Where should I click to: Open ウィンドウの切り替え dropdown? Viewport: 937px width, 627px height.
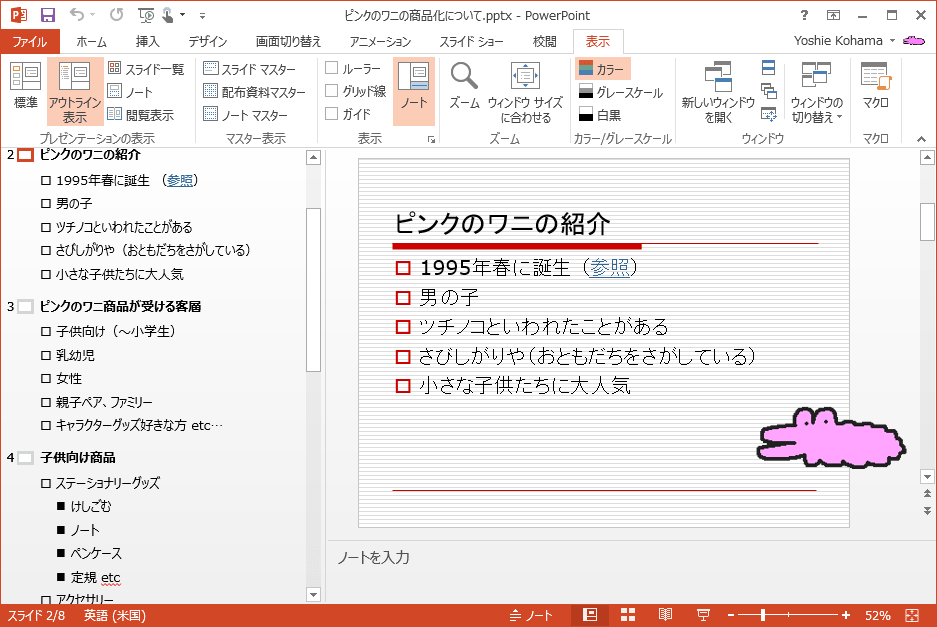tap(816, 93)
